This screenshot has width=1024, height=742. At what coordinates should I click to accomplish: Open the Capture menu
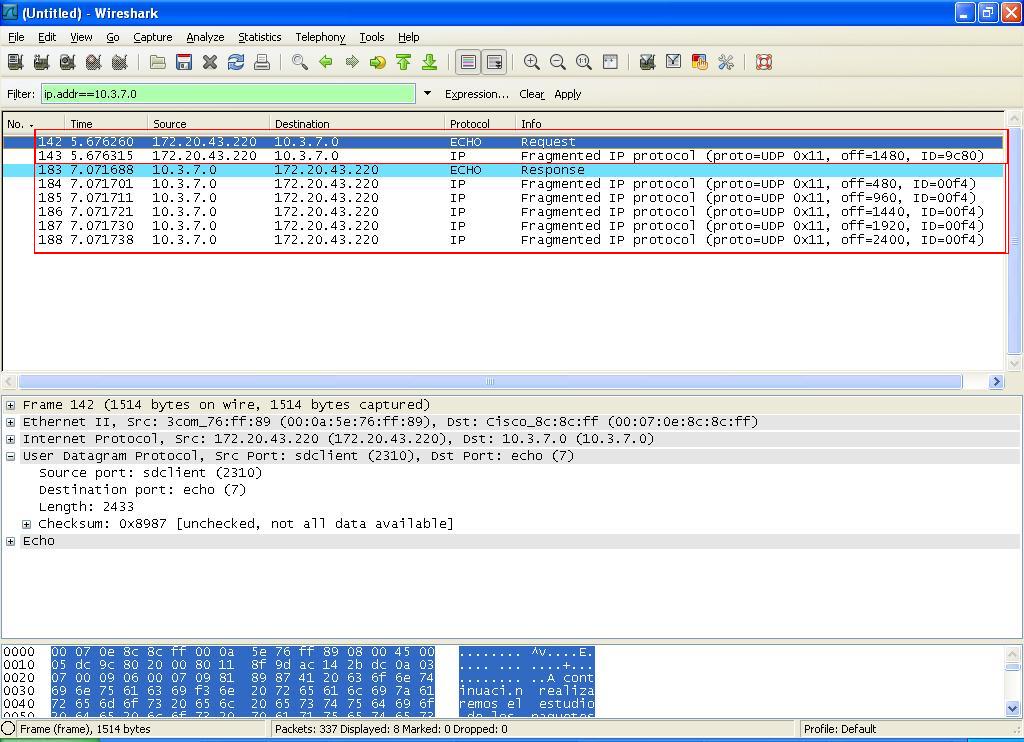pos(153,37)
